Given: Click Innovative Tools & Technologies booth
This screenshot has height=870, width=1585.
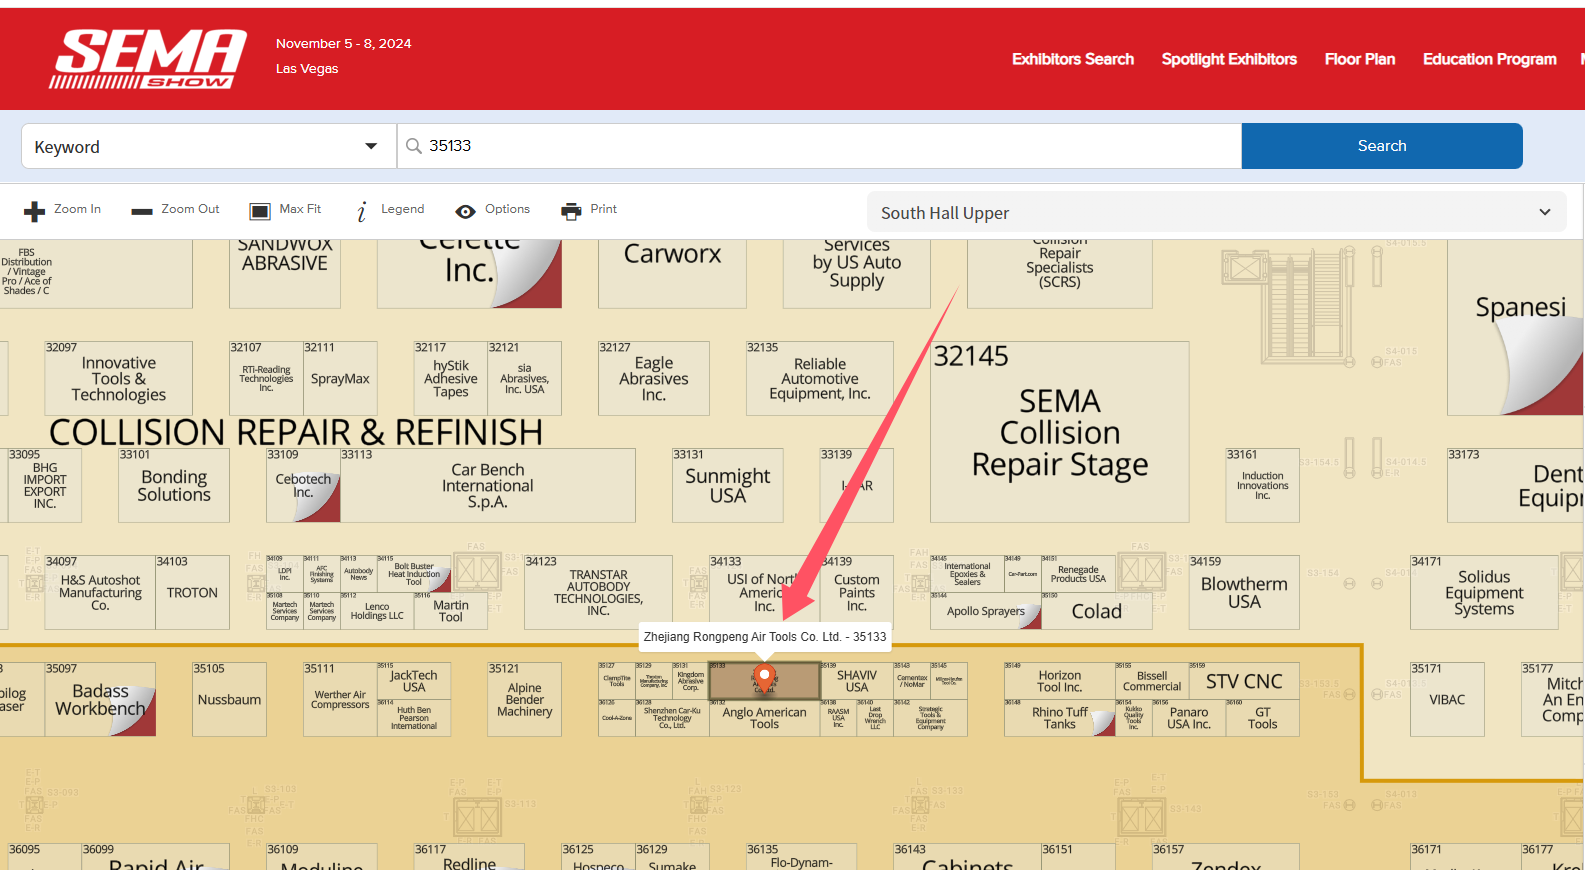Looking at the screenshot, I should coord(119,379).
